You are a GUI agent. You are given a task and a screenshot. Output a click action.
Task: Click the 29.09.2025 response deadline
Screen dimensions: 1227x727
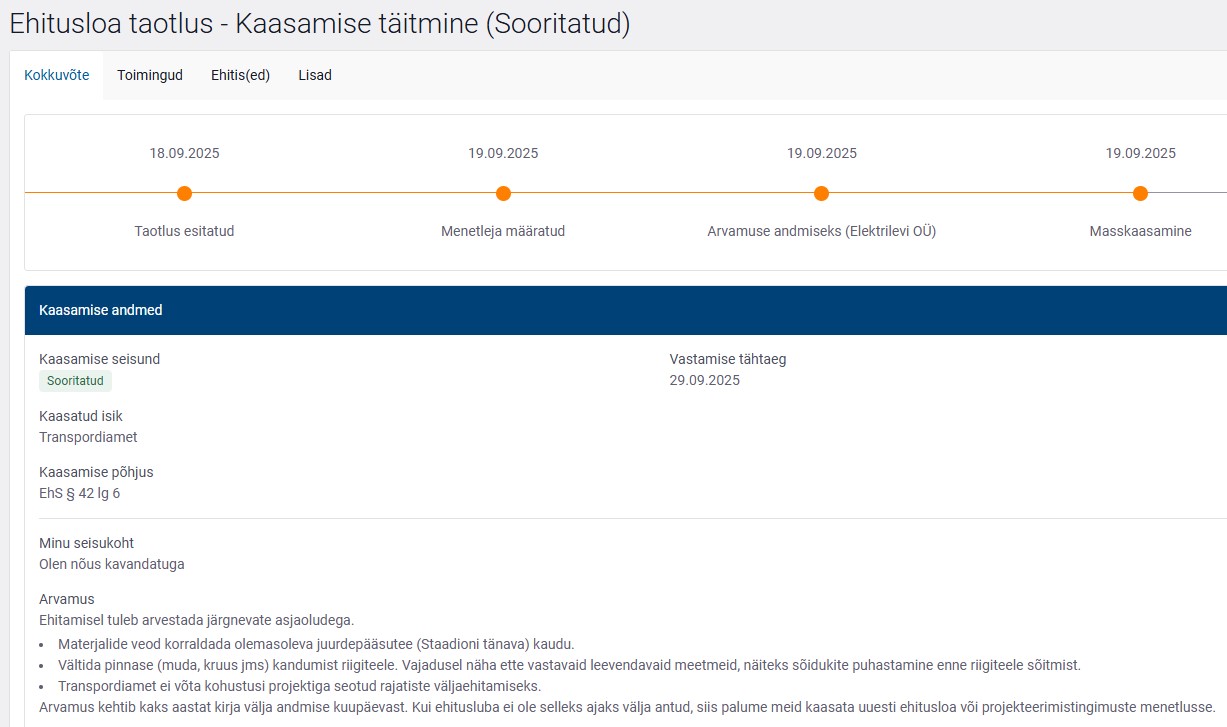704,380
